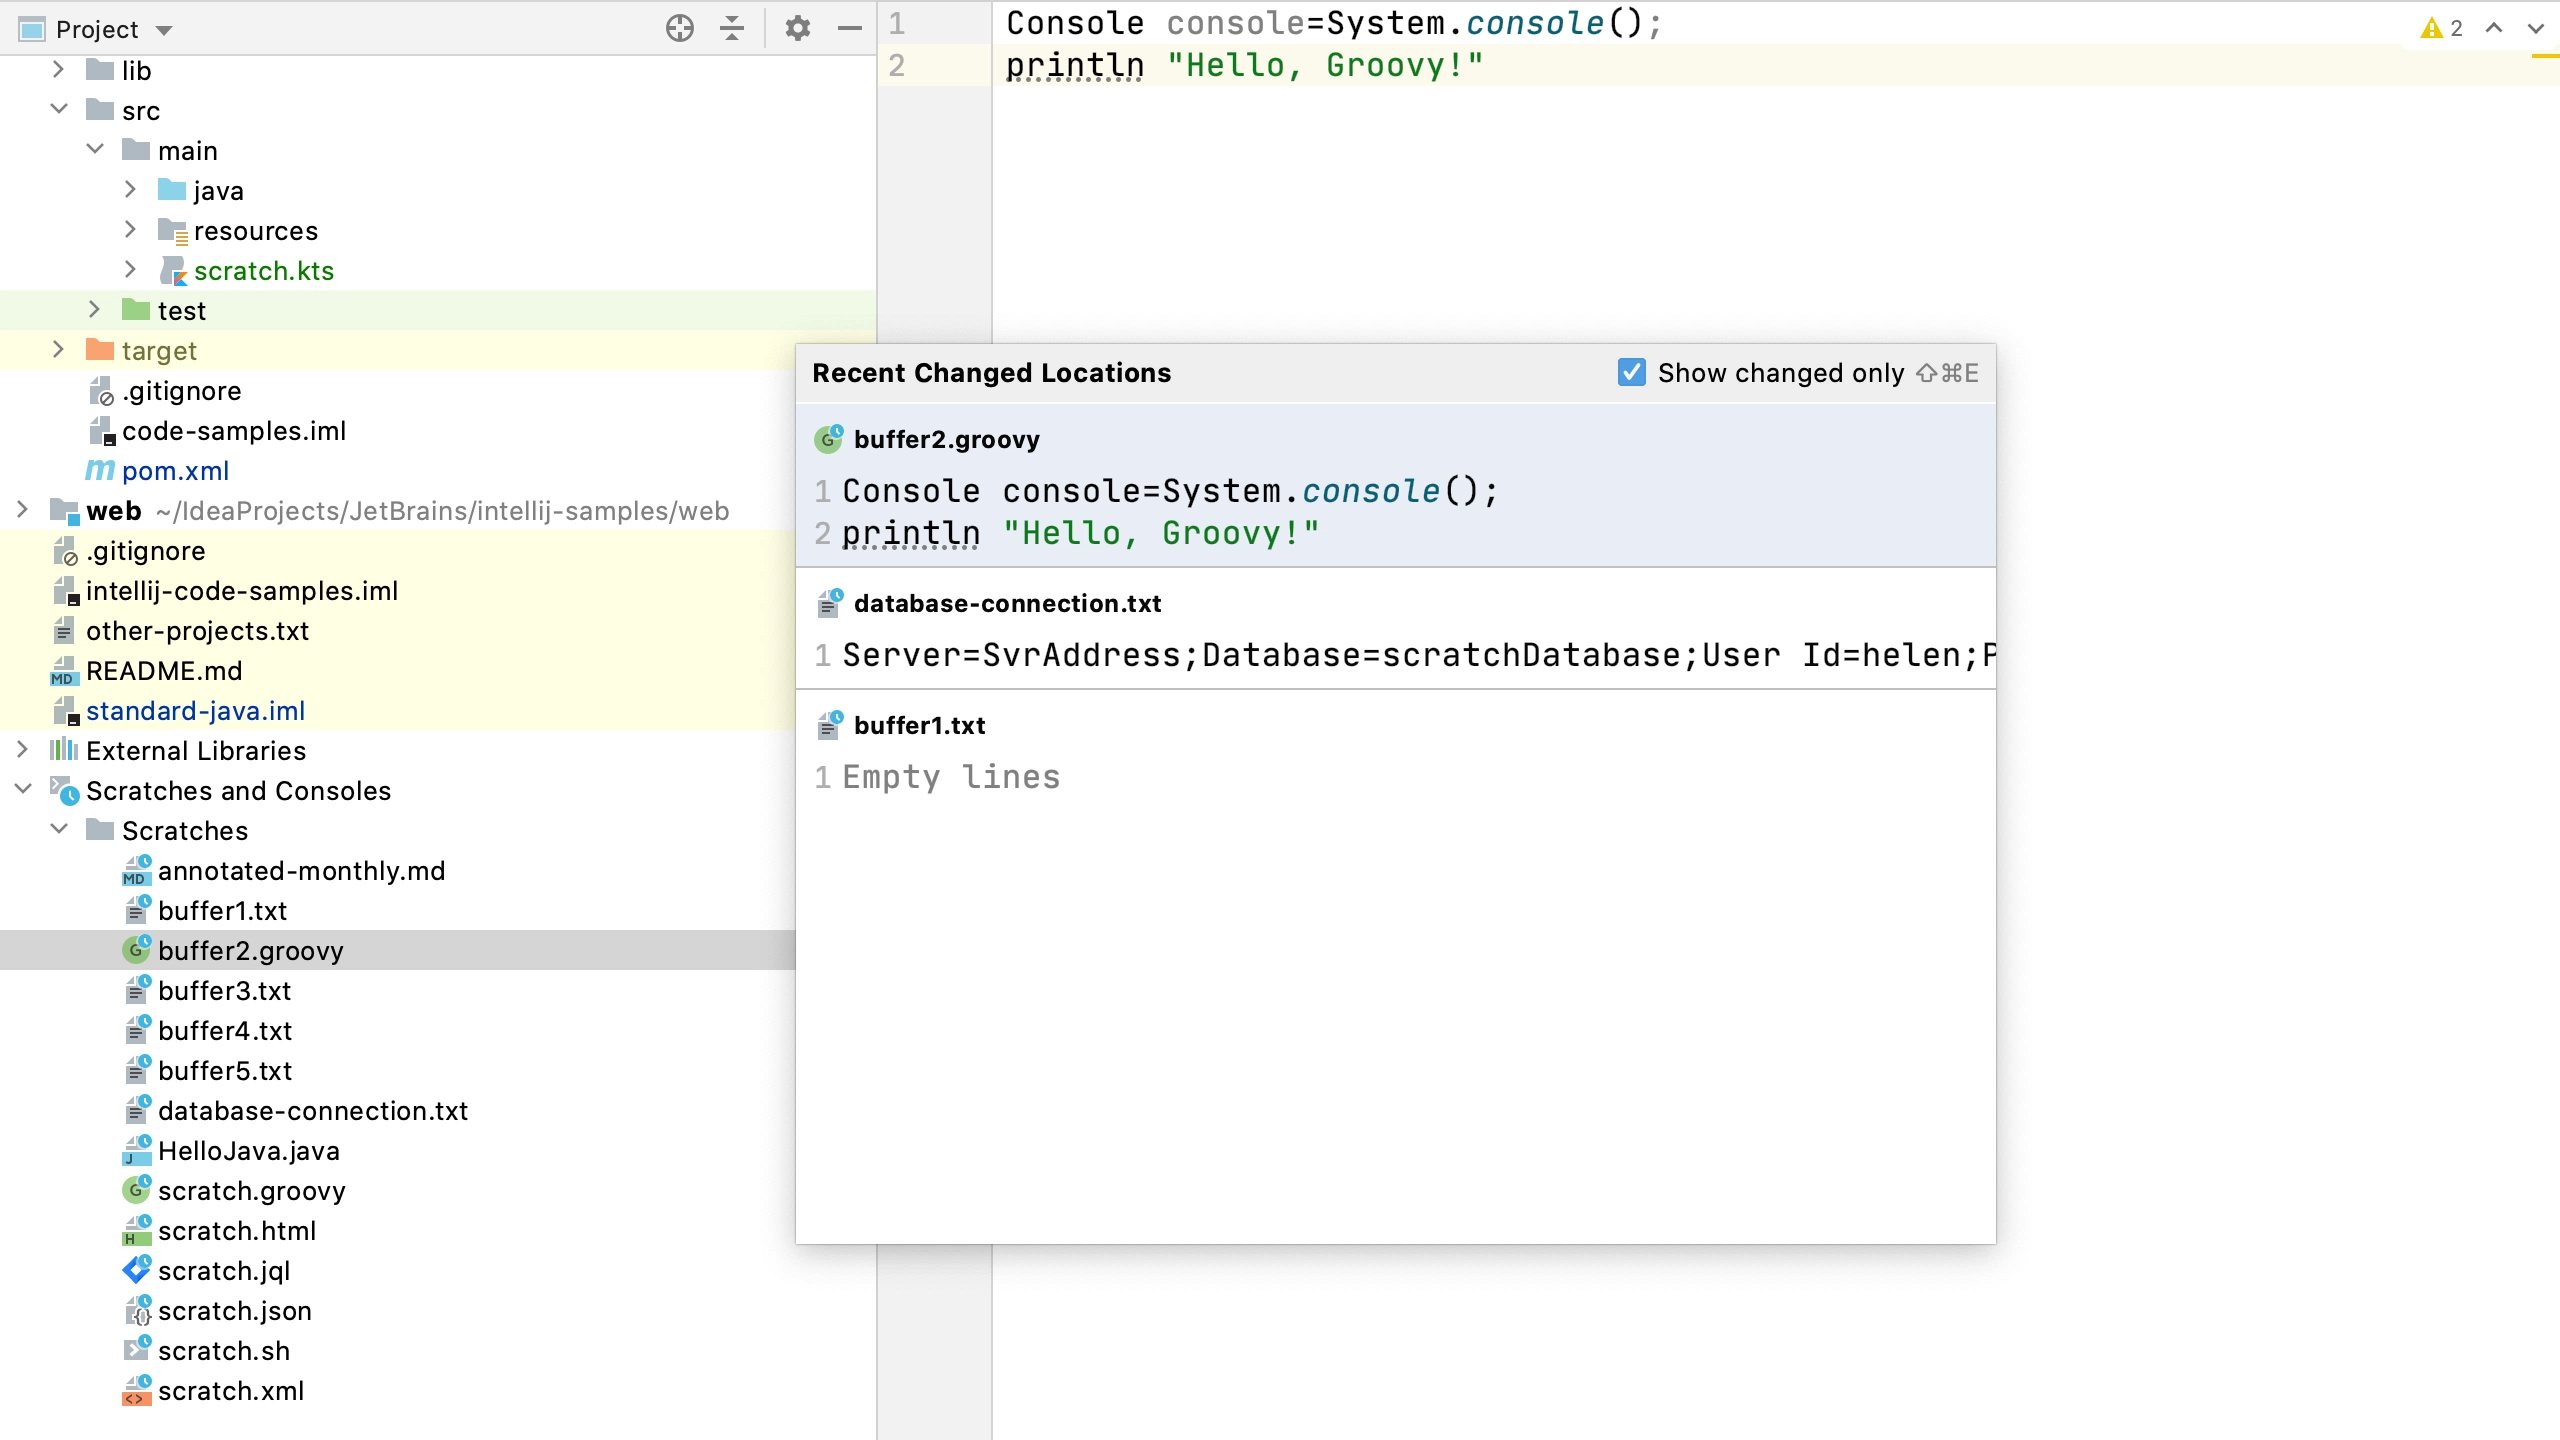Collapse the src folder

coord(58,109)
